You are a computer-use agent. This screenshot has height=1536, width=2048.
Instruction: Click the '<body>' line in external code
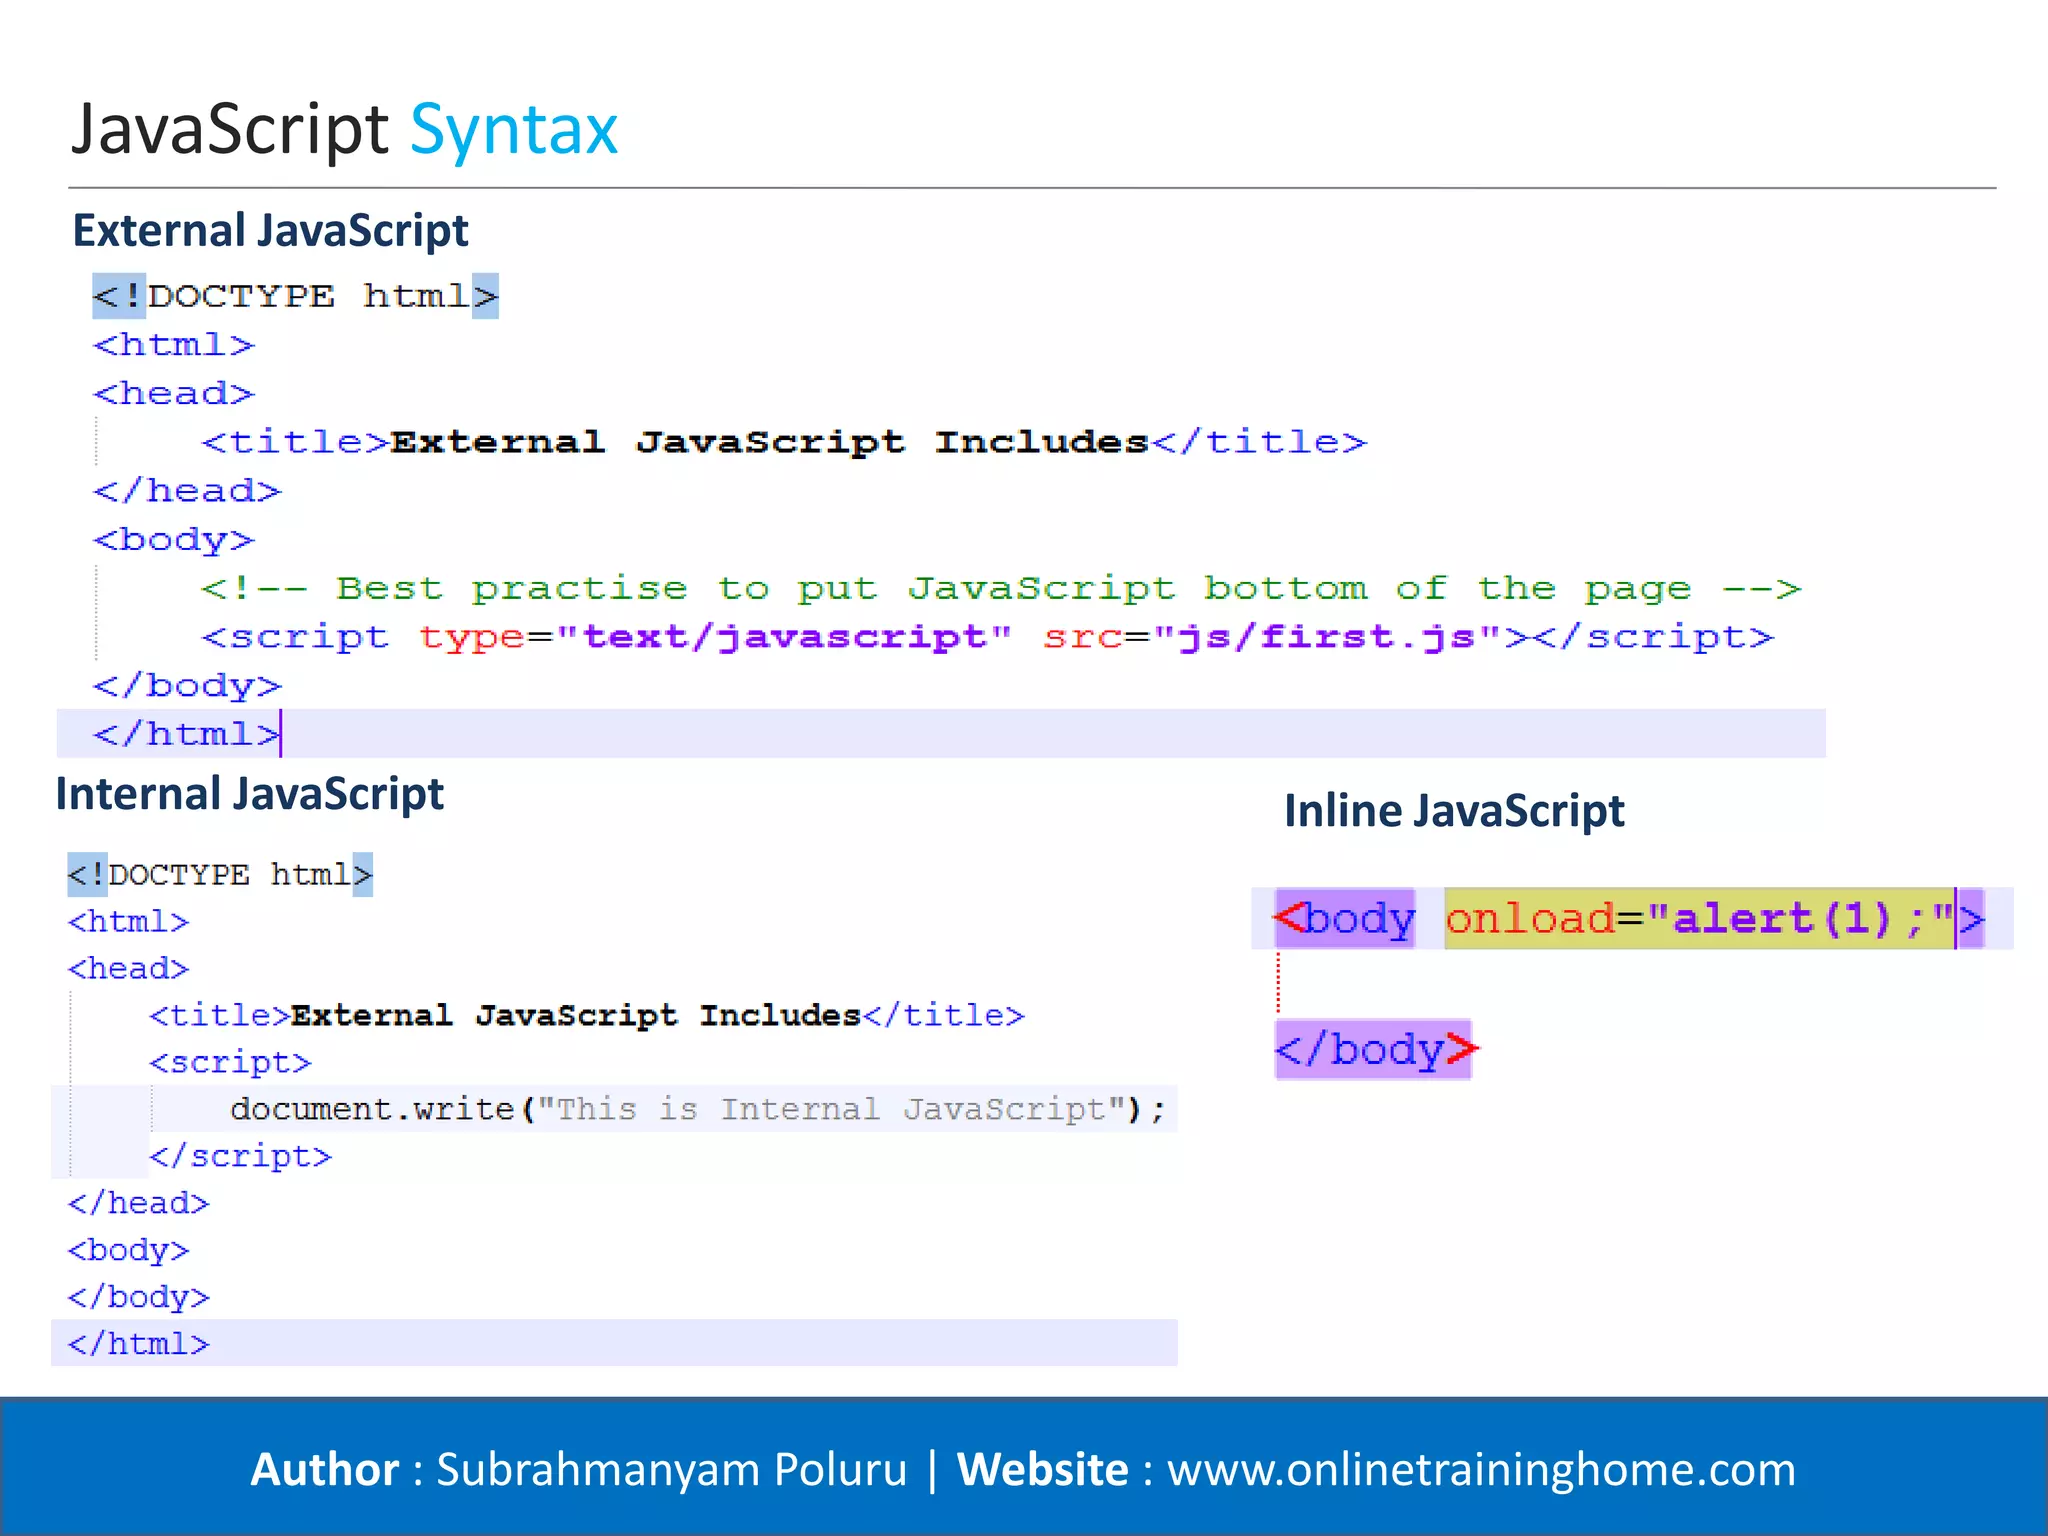tap(174, 540)
